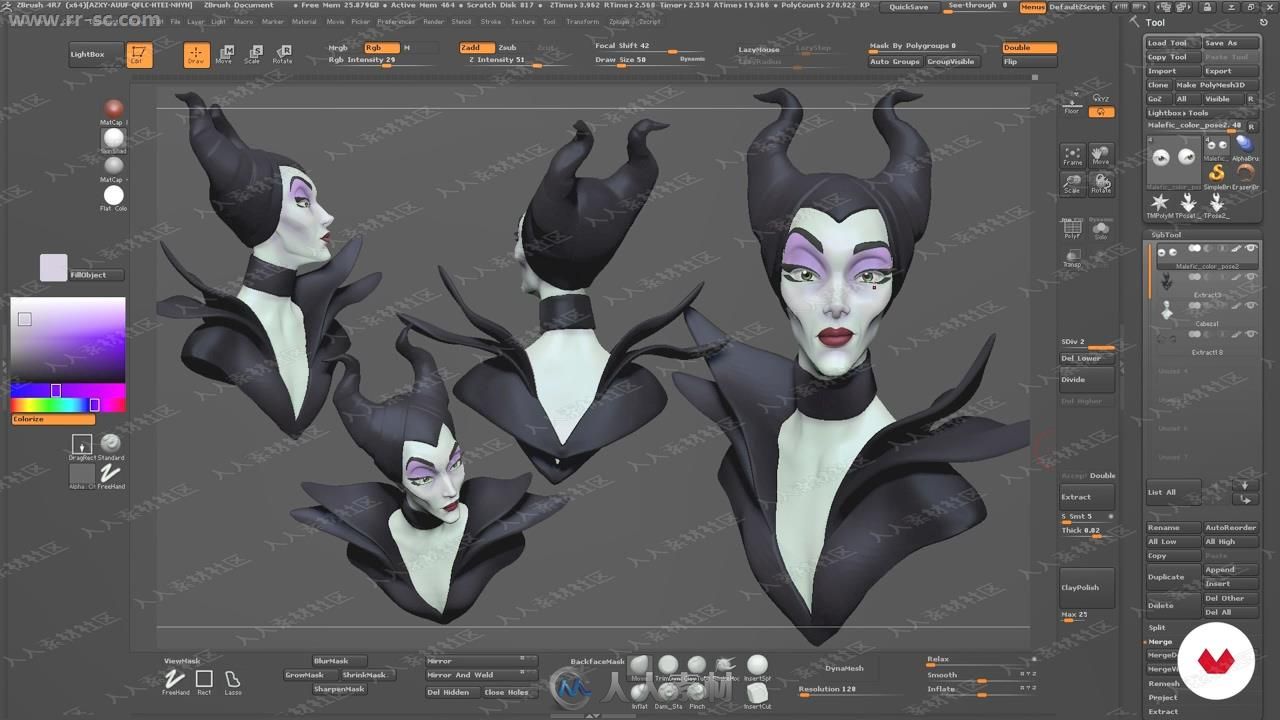The height and width of the screenshot is (720, 1280).
Task: Click the QuickSave button
Action: [909, 7]
